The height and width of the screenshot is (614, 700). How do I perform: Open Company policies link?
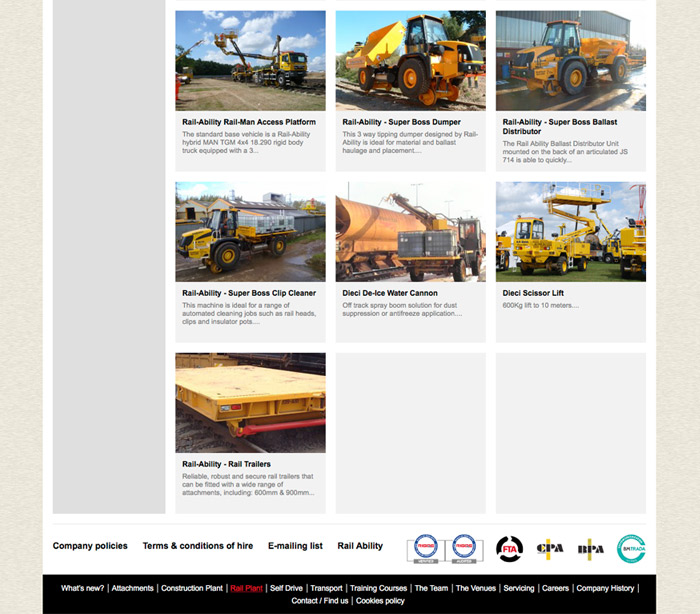click(x=90, y=546)
